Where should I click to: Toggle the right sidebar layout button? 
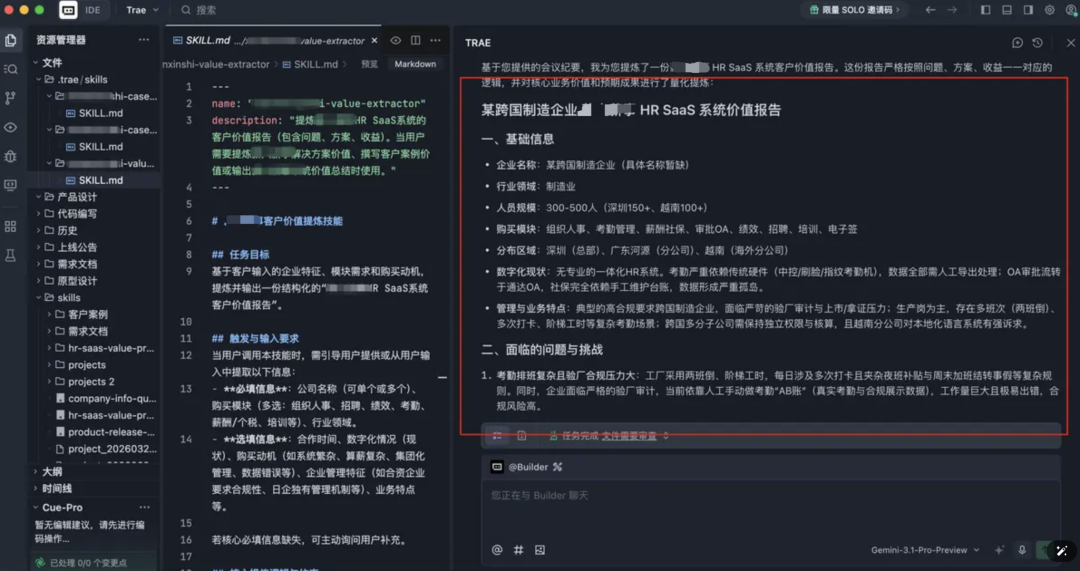tap(1027, 10)
